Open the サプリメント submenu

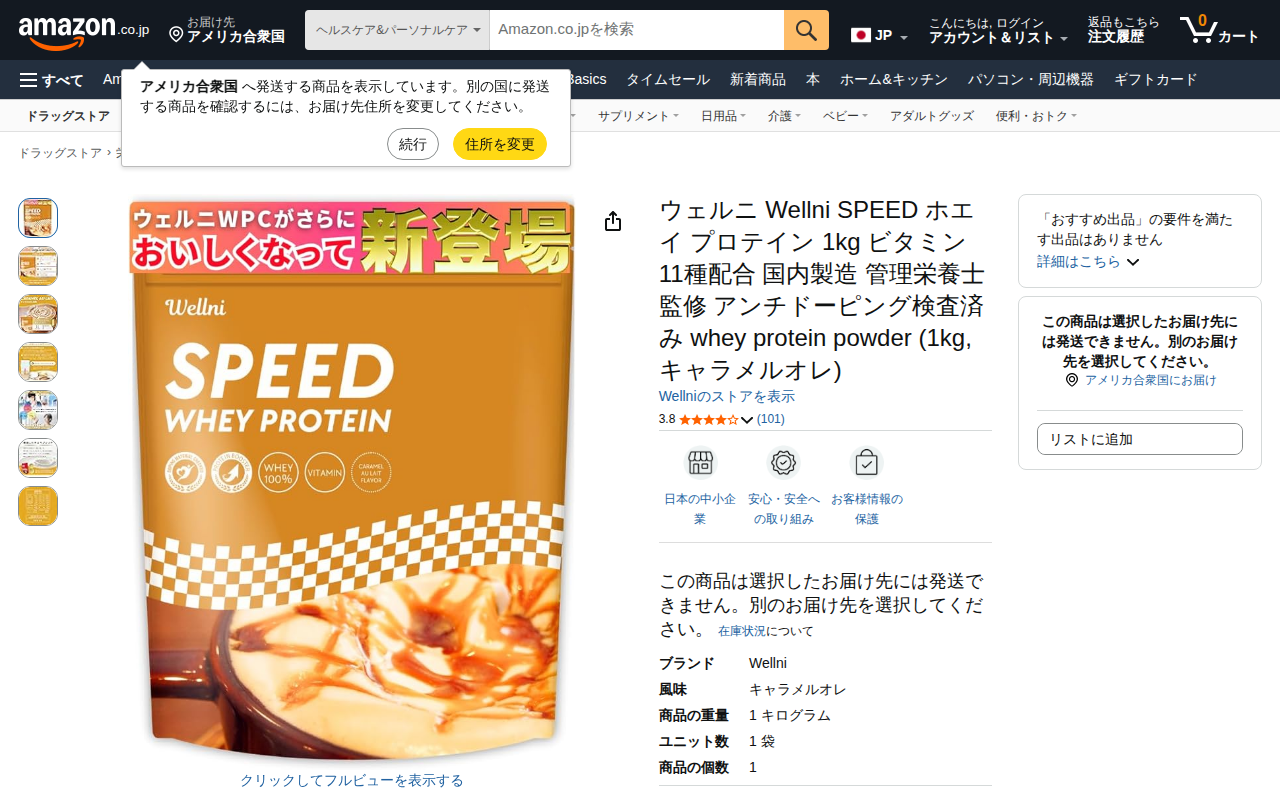coord(638,116)
